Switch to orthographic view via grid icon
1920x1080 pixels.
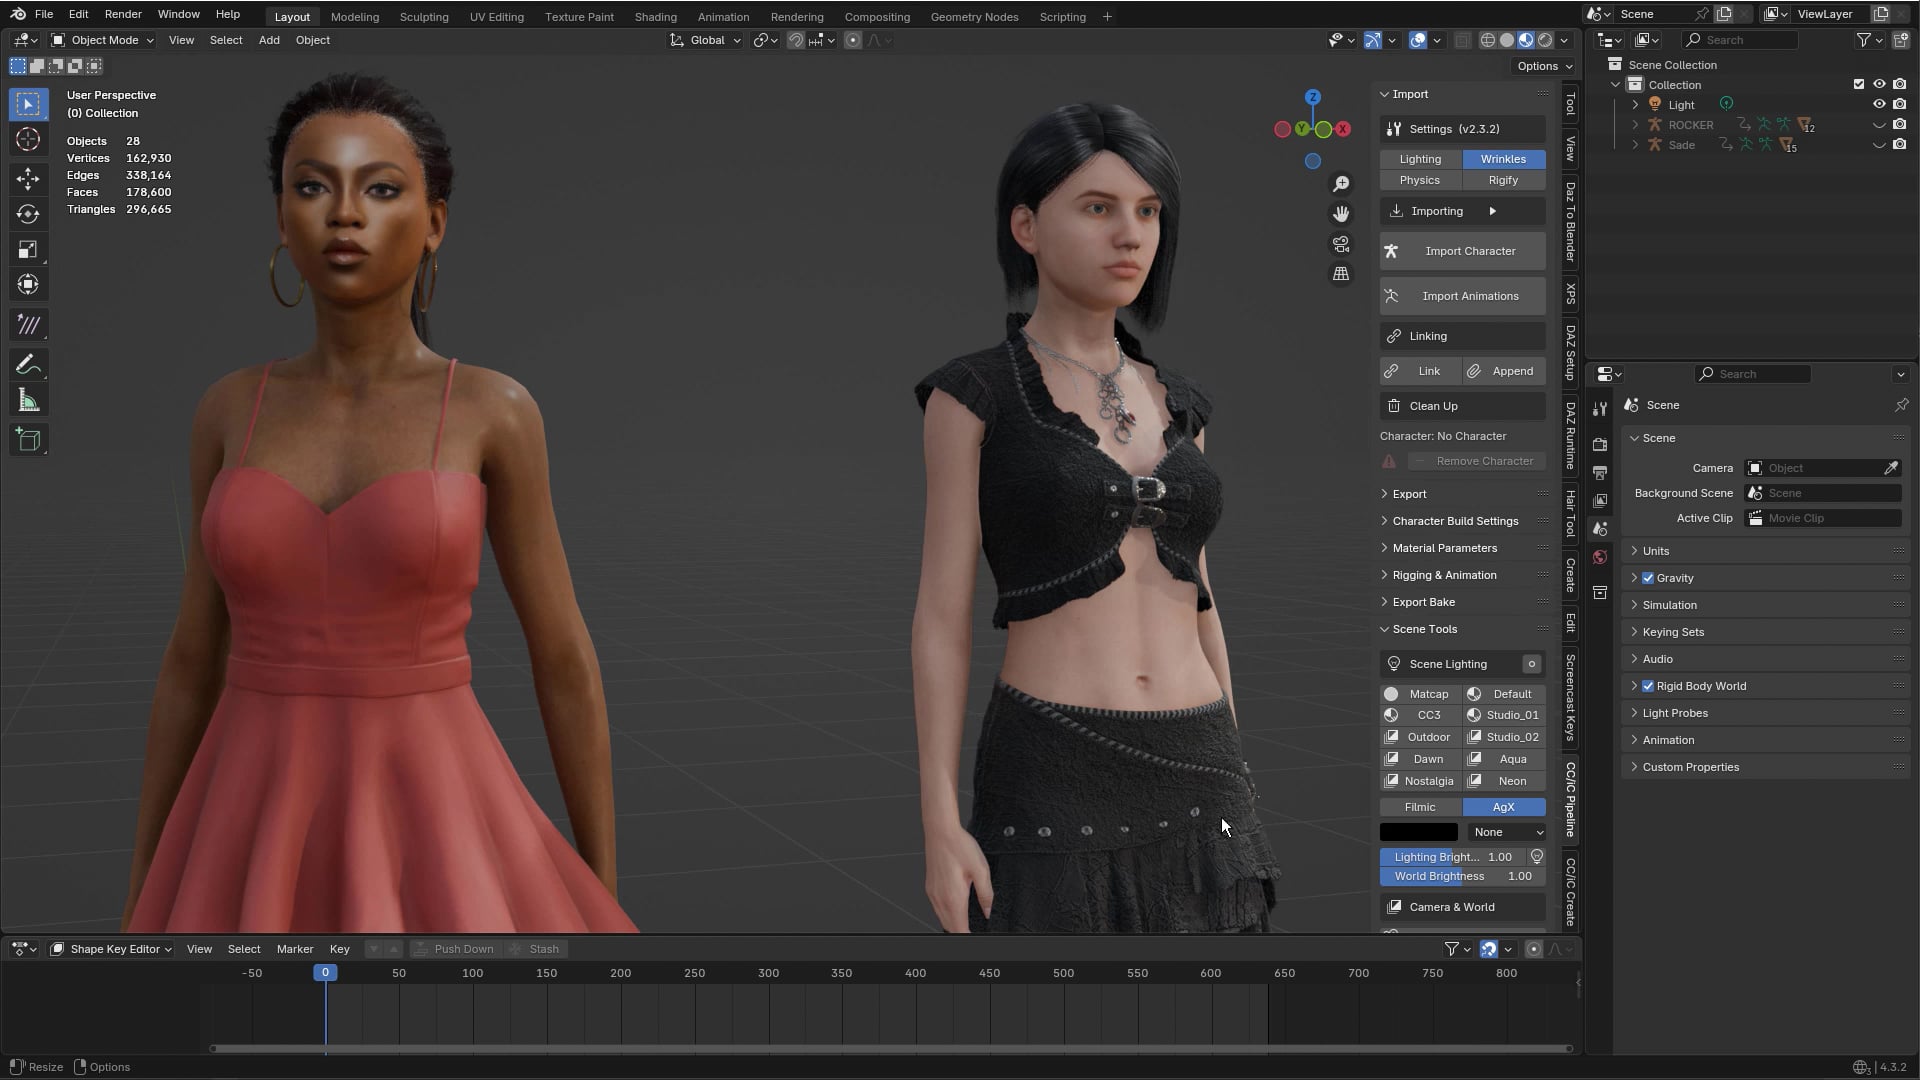[x=1341, y=274]
